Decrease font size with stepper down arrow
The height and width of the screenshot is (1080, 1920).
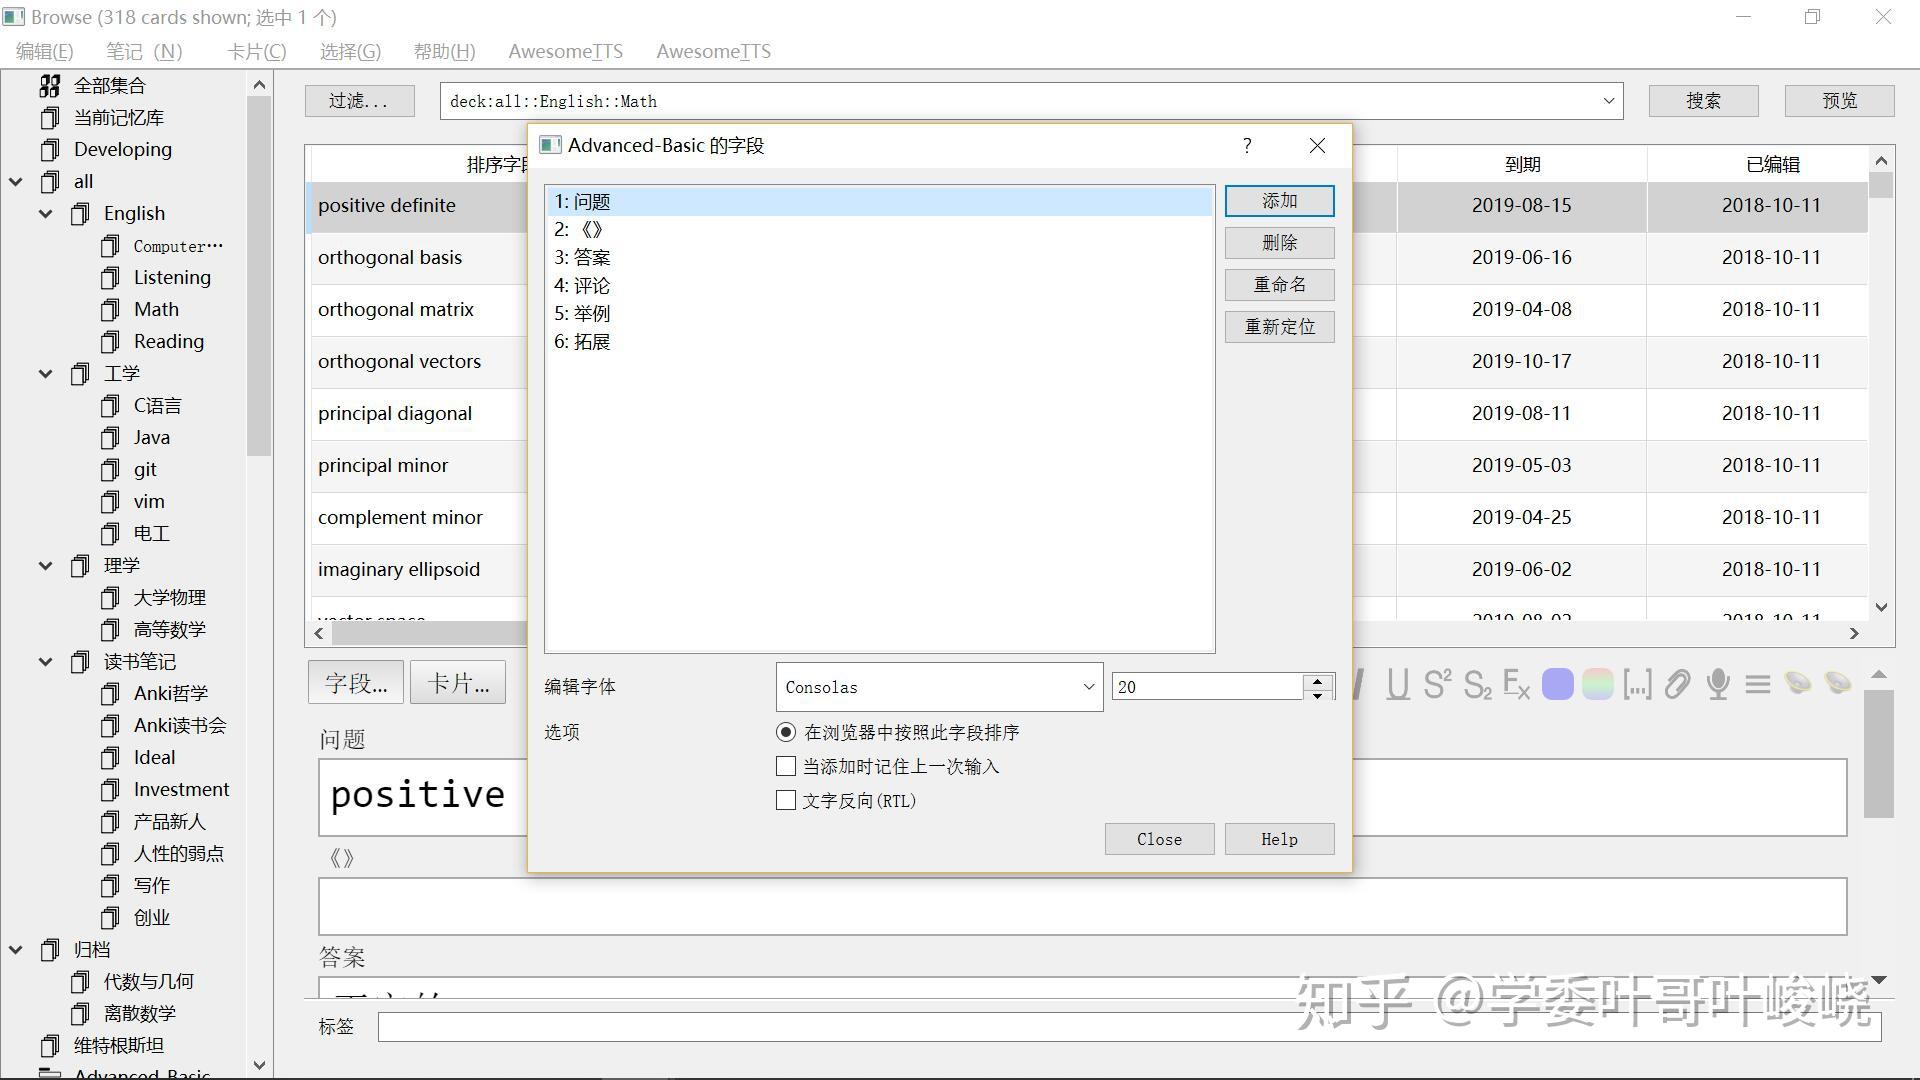(x=1317, y=695)
